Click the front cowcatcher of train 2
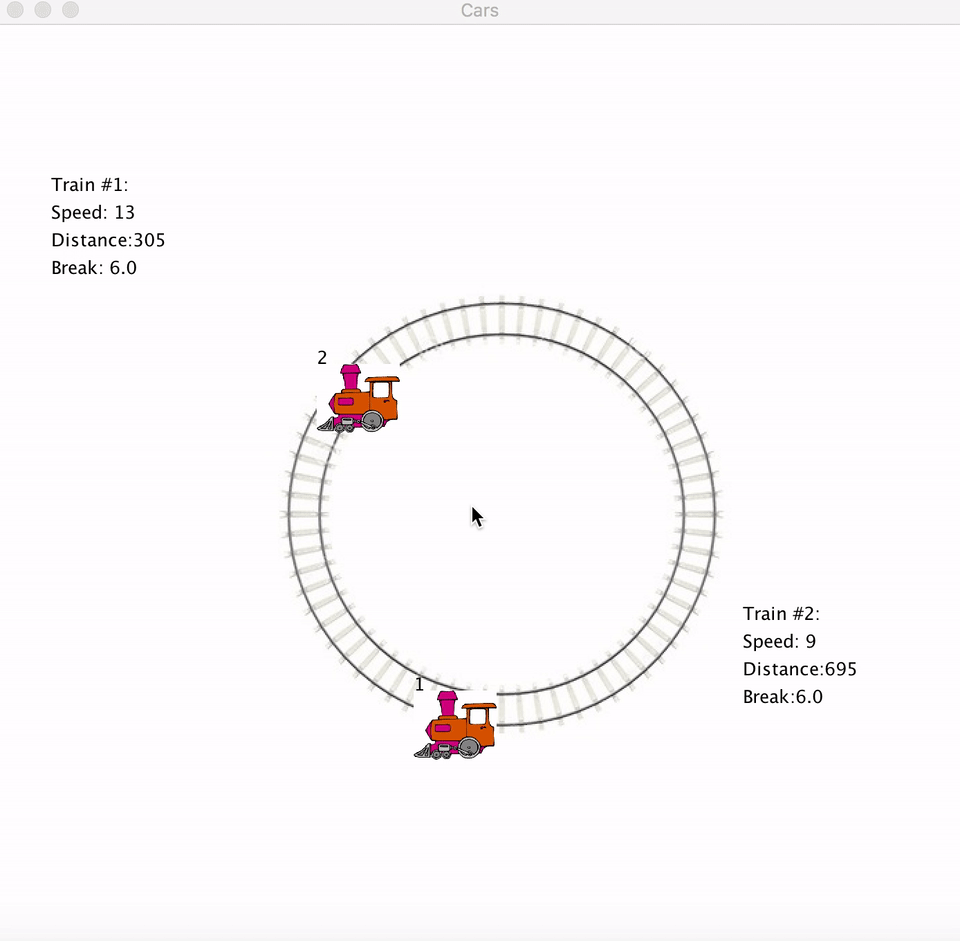Screen dimensions: 960x941 pyautogui.click(x=327, y=425)
